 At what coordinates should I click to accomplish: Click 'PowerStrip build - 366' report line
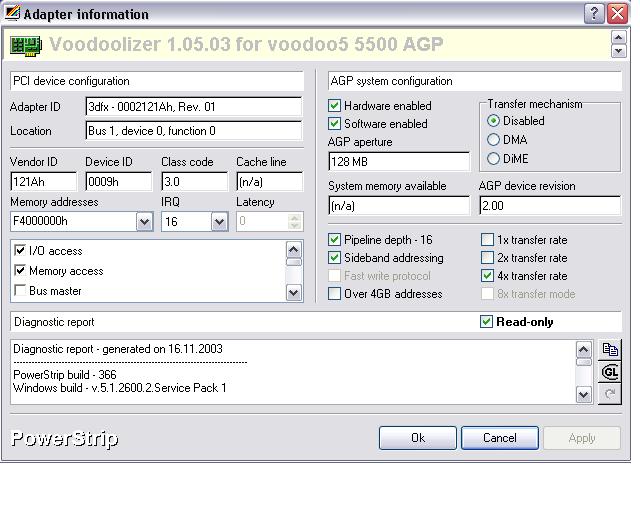(x=65, y=375)
